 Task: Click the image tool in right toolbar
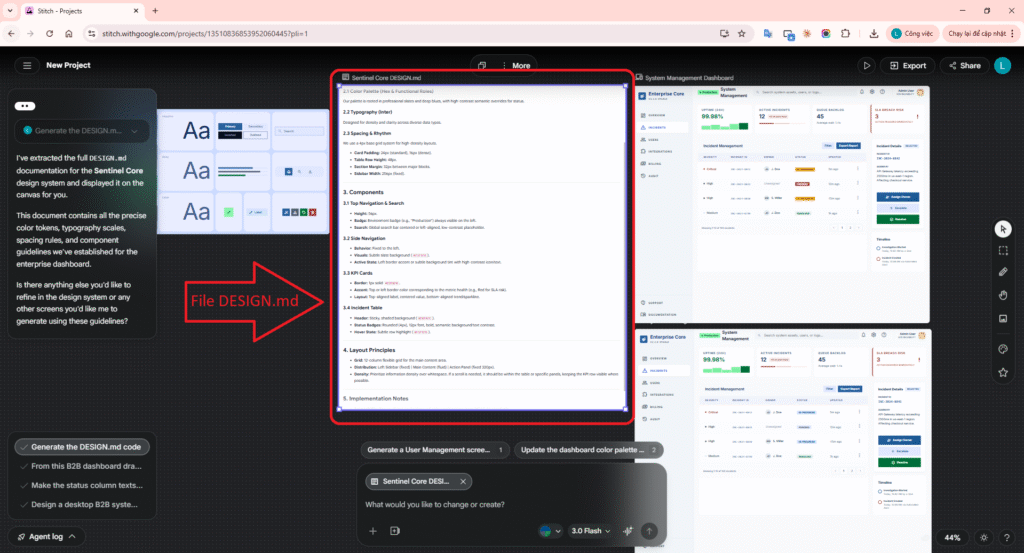pos(1003,318)
